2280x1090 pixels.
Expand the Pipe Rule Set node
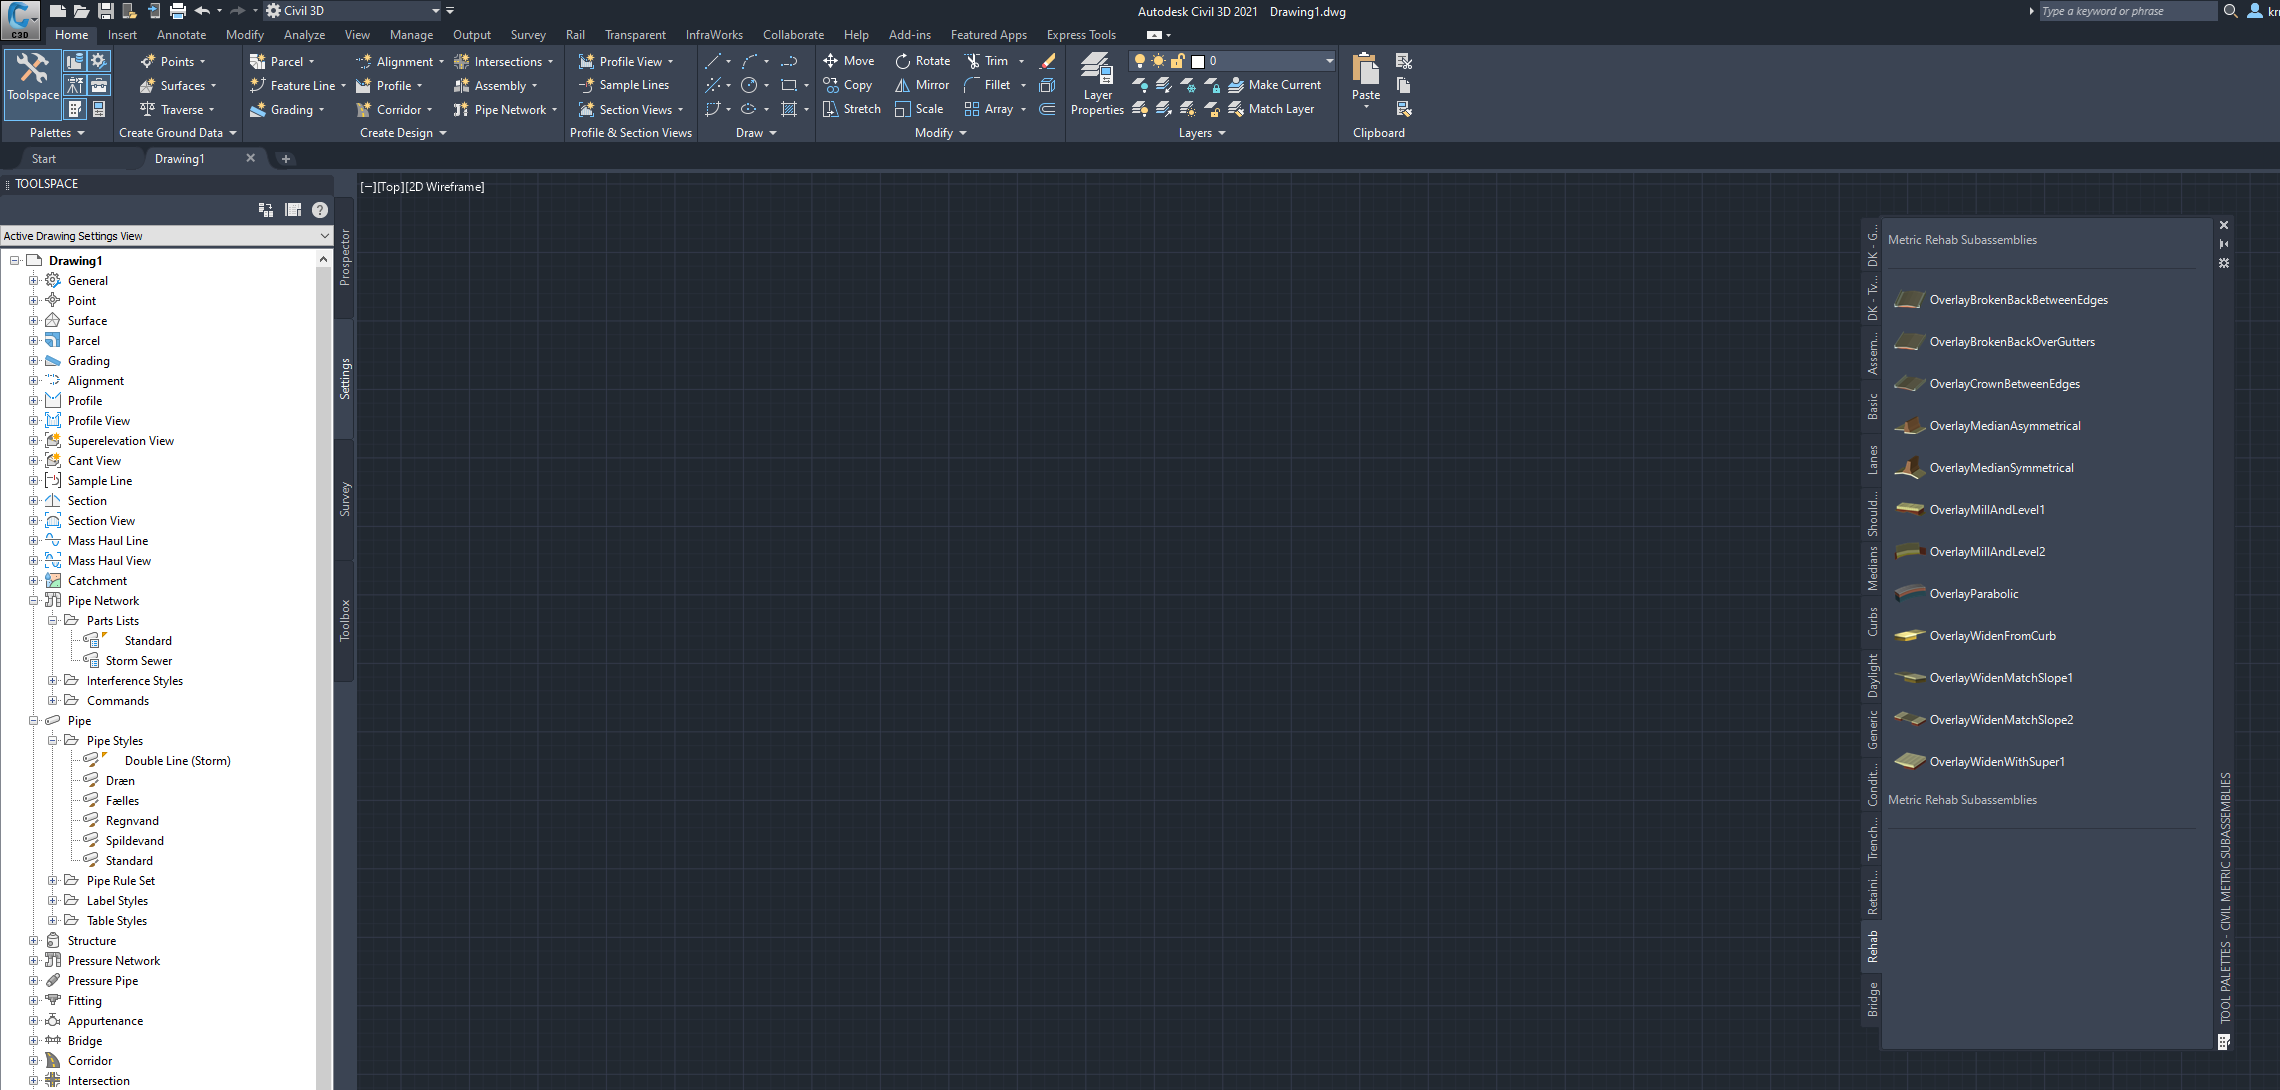click(x=51, y=881)
